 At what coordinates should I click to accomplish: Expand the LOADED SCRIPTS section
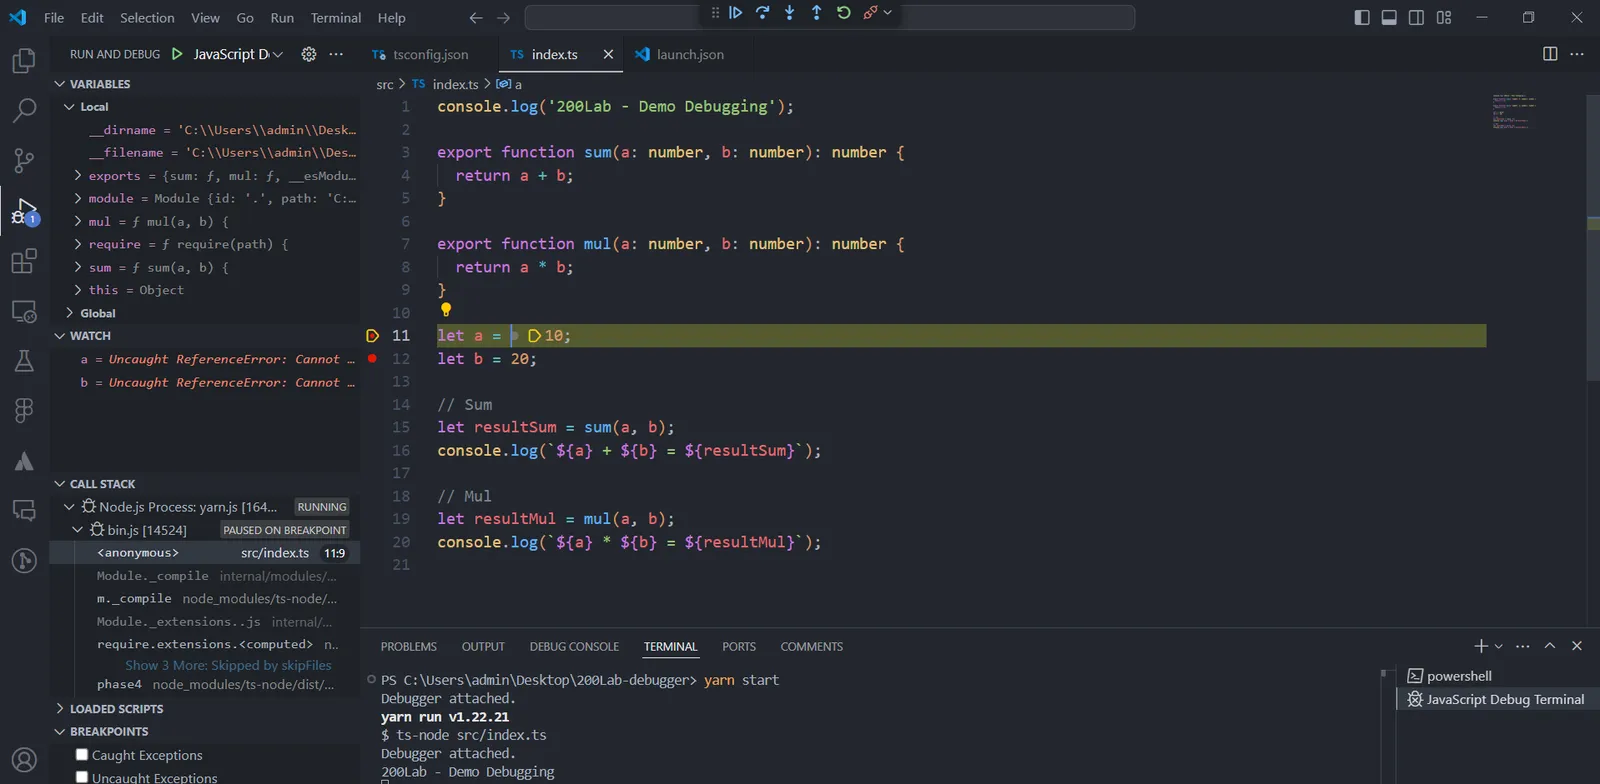click(60, 709)
